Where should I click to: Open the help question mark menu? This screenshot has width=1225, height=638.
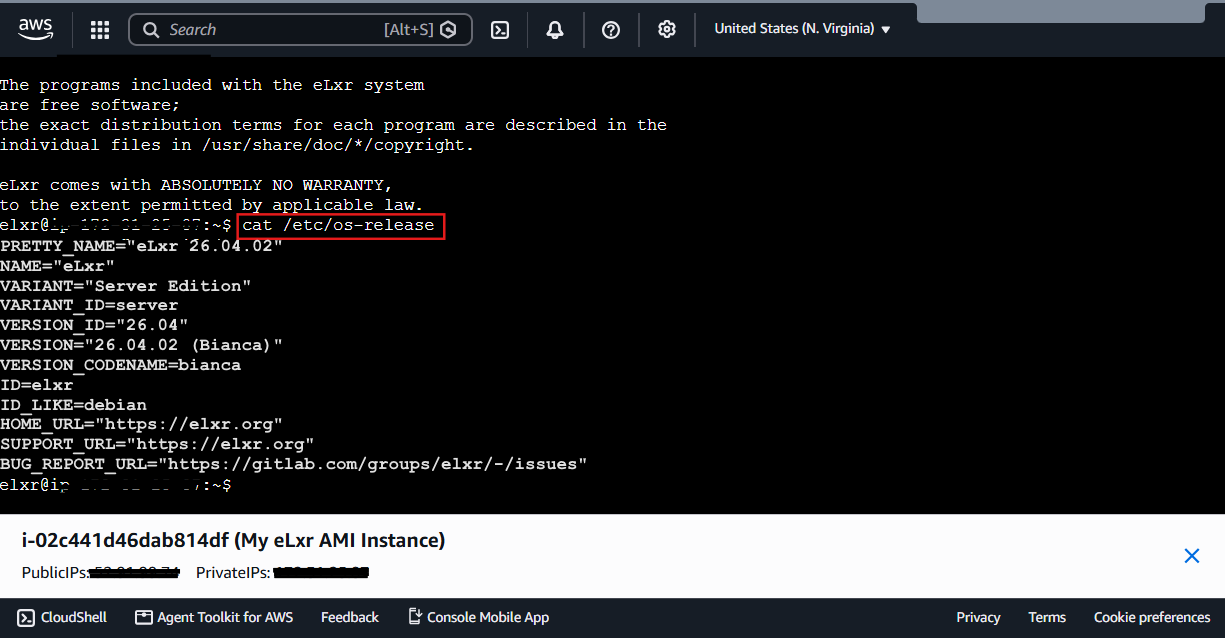[611, 30]
